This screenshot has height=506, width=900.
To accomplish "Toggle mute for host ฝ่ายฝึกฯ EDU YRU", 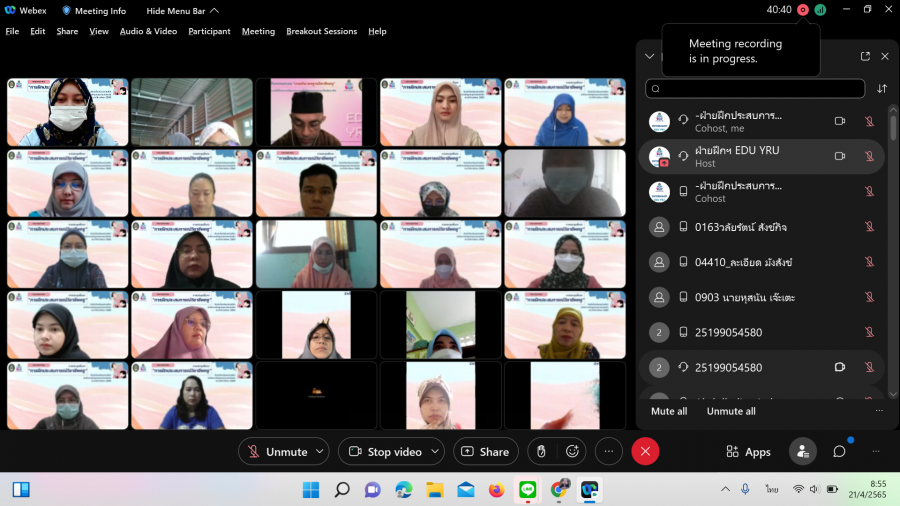I will (x=869, y=156).
